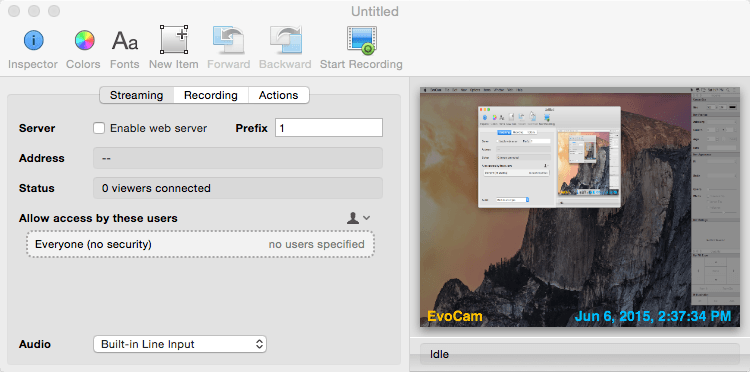
Task: Switch to the Streaming tab
Action: 136,95
